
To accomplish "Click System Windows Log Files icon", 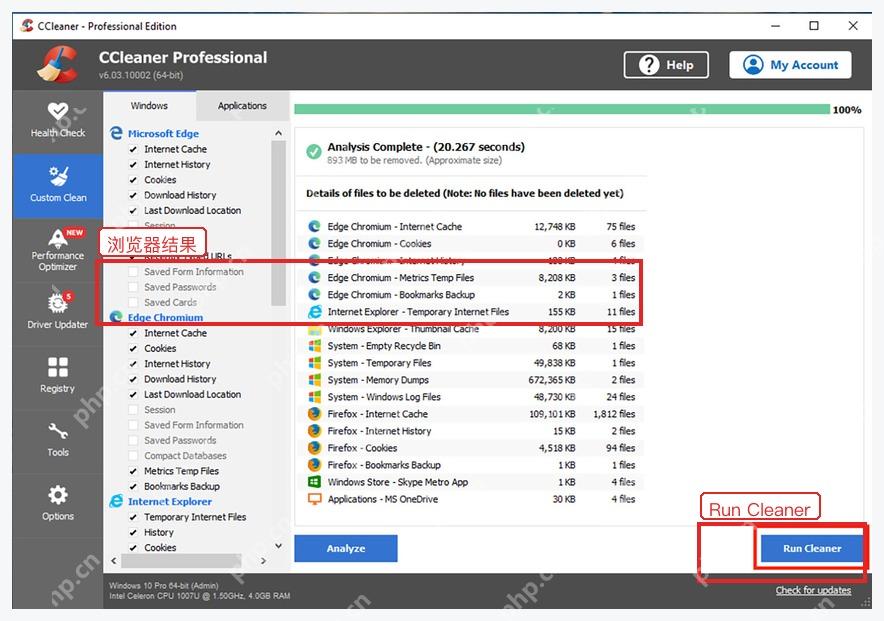I will [314, 397].
